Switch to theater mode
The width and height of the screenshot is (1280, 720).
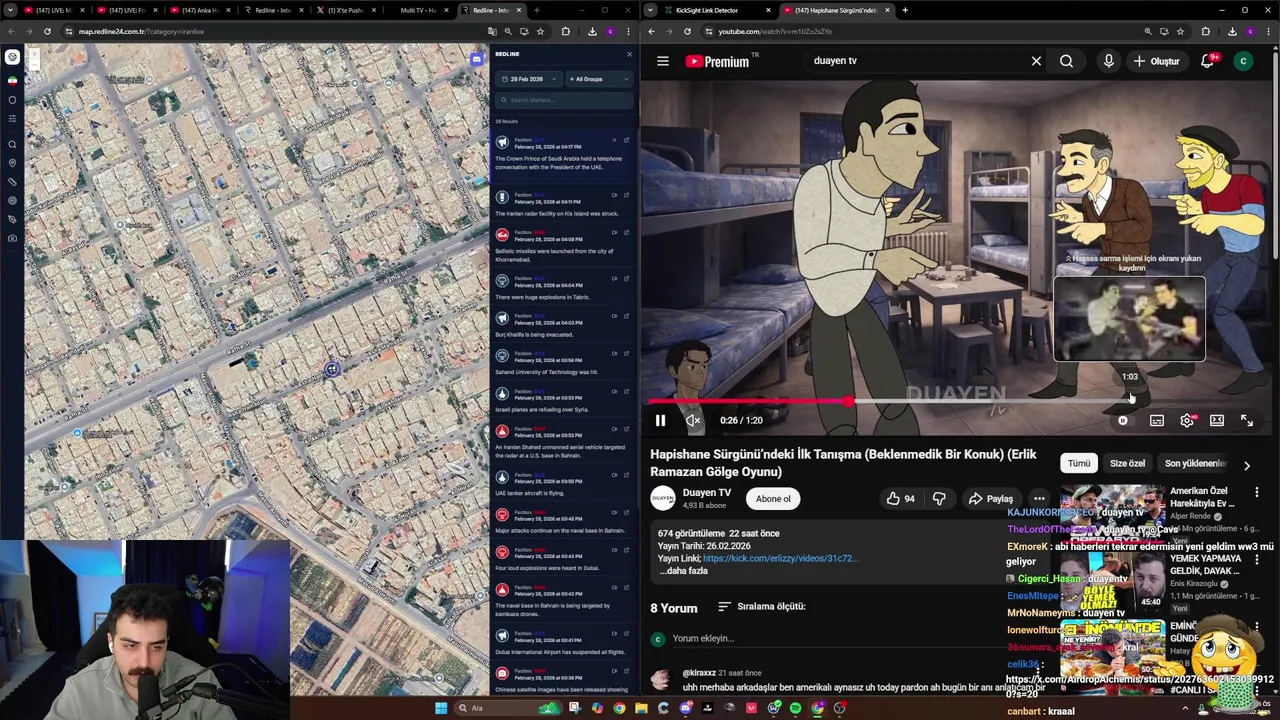[1217, 420]
